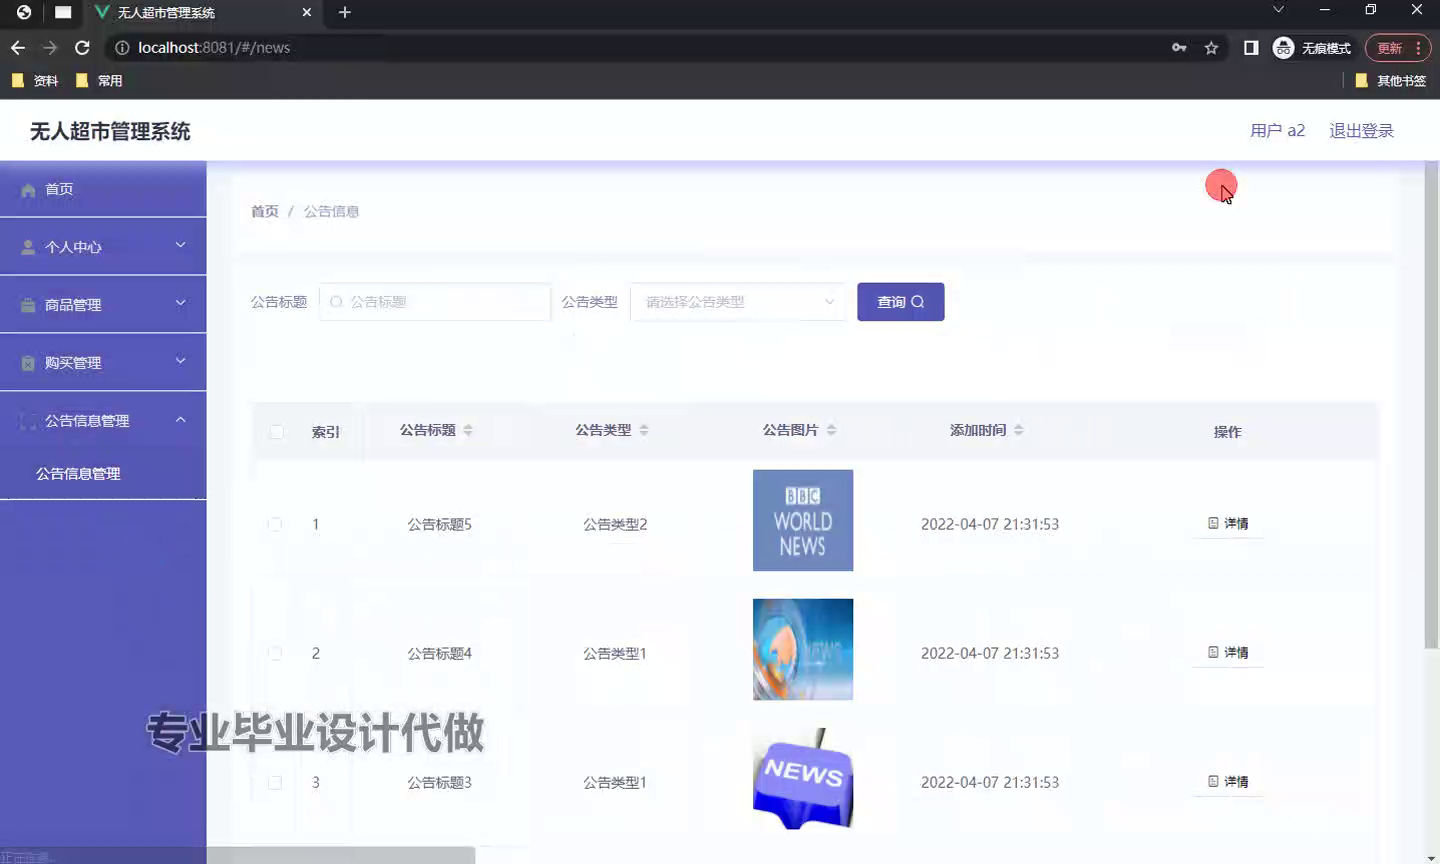Screen dimensions: 1440x864
Task: Click the browser address bar URL
Action: 214,48
